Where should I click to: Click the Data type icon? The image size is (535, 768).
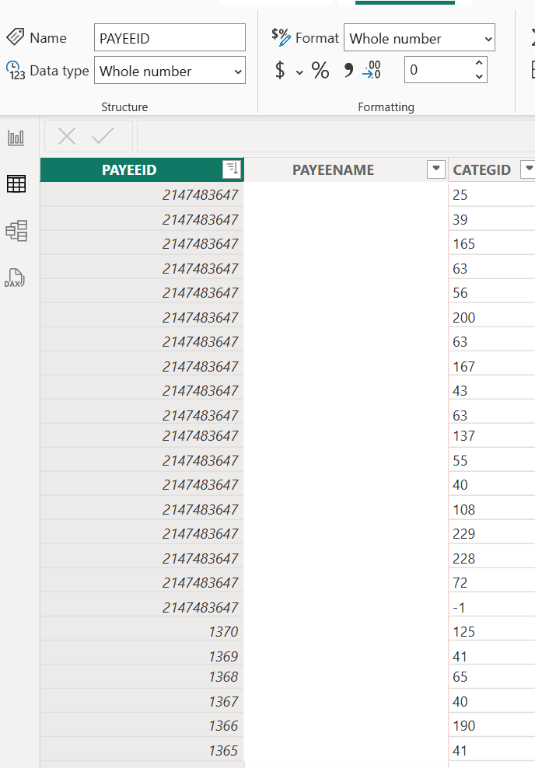point(15,70)
